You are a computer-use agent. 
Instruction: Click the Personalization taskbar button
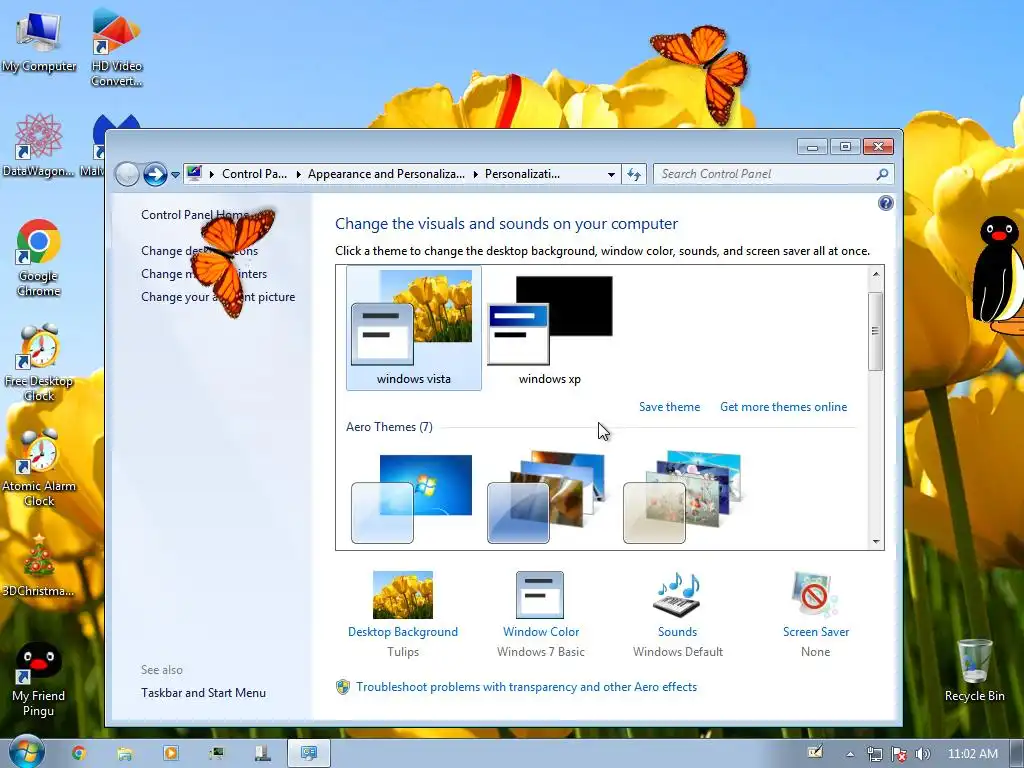(x=309, y=754)
